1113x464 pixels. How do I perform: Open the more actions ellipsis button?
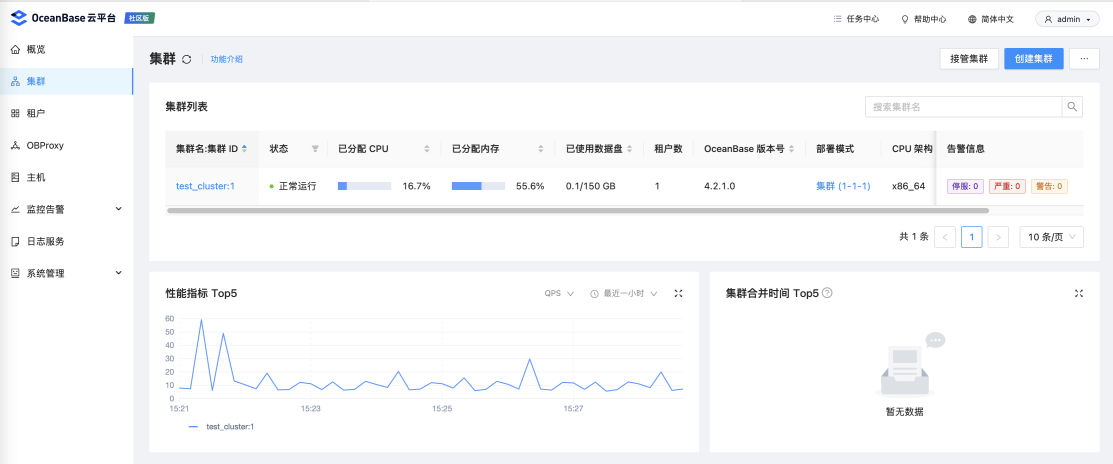tap(1084, 59)
